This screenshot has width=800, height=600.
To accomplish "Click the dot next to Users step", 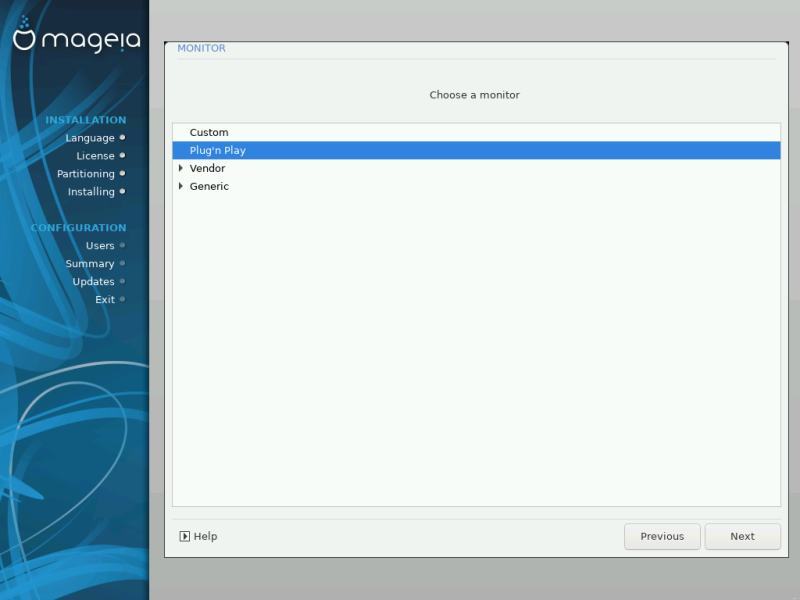I will tap(122, 245).
